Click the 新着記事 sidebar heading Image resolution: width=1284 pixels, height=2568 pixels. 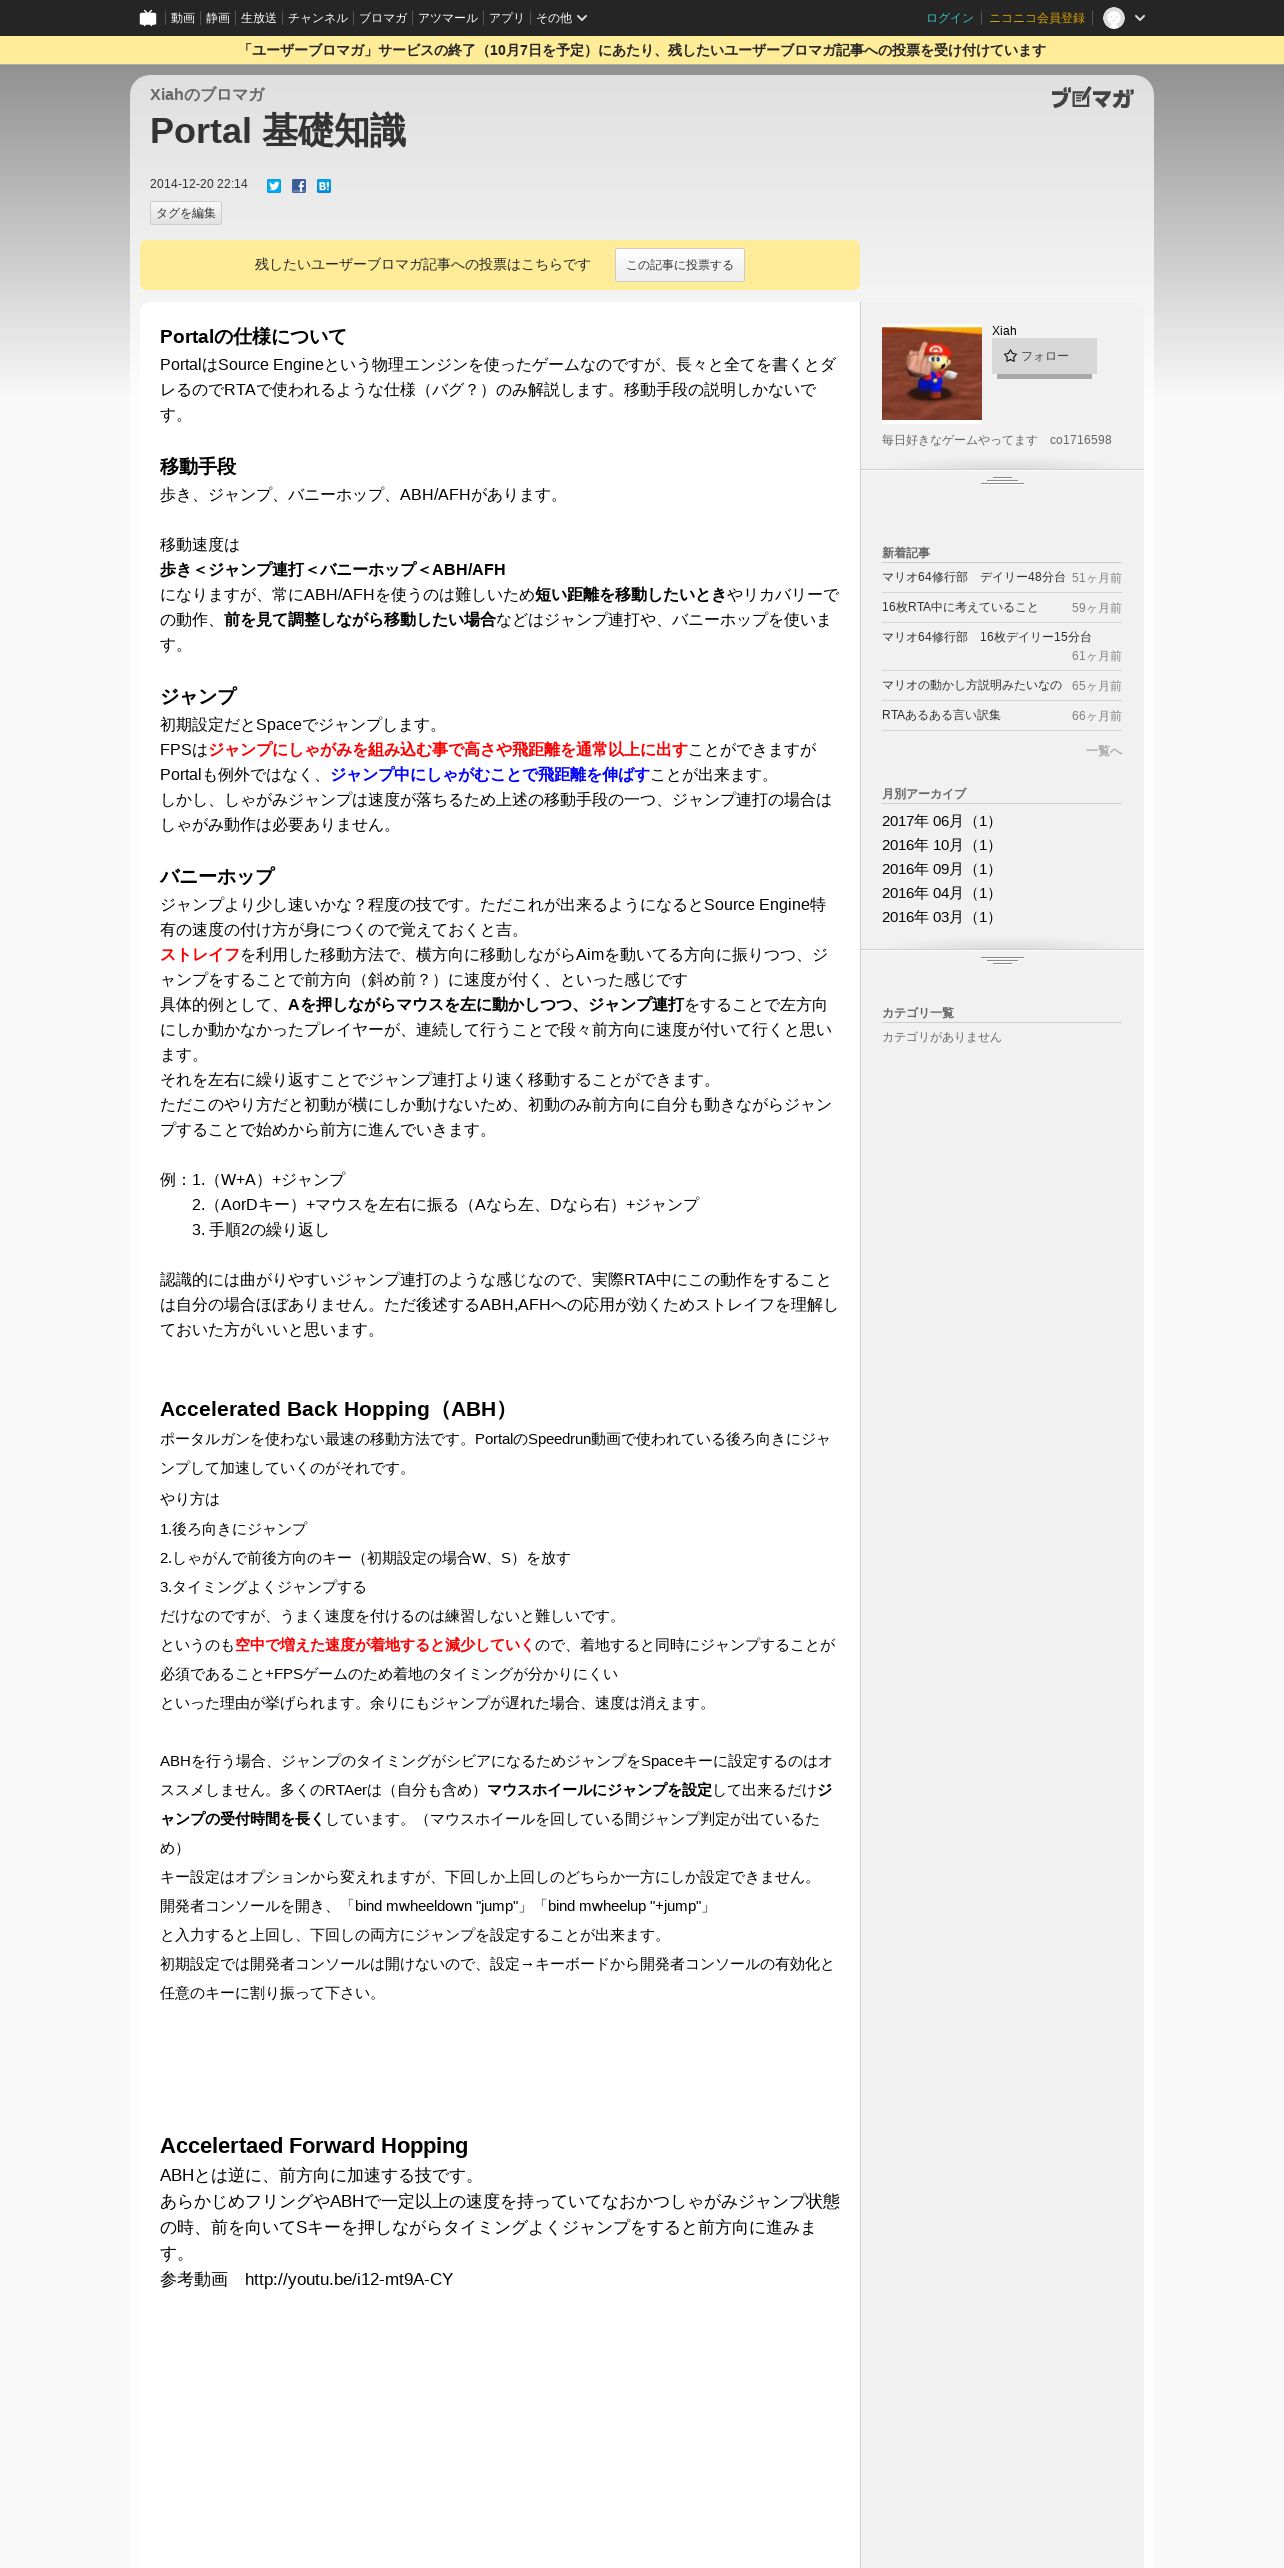[x=906, y=553]
